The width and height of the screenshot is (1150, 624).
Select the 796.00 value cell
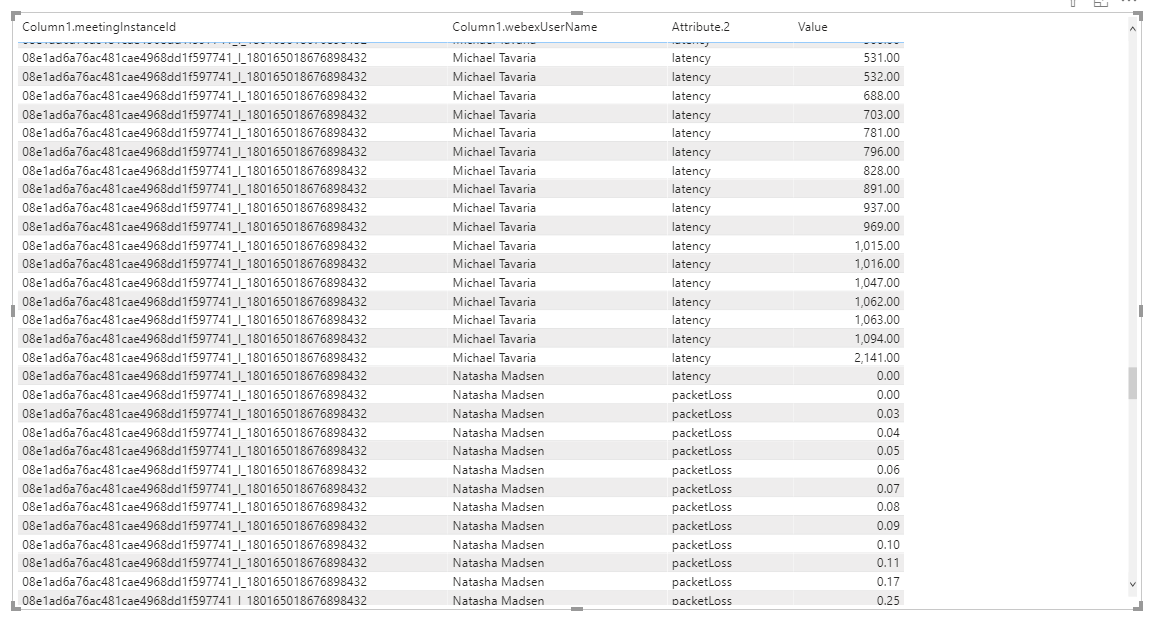[x=881, y=152]
